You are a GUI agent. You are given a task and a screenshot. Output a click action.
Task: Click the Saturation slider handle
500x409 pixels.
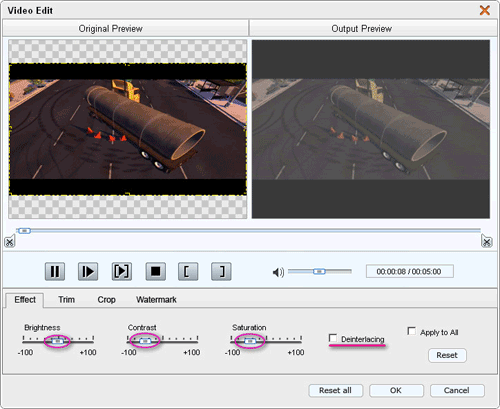[250, 341]
